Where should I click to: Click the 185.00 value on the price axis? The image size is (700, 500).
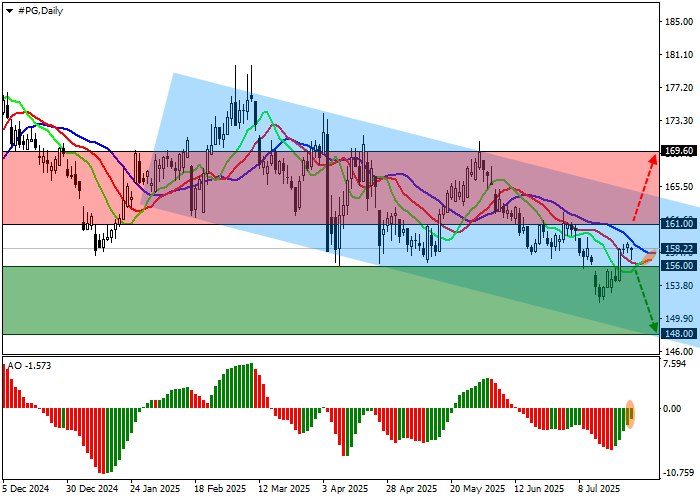pyautogui.click(x=678, y=21)
